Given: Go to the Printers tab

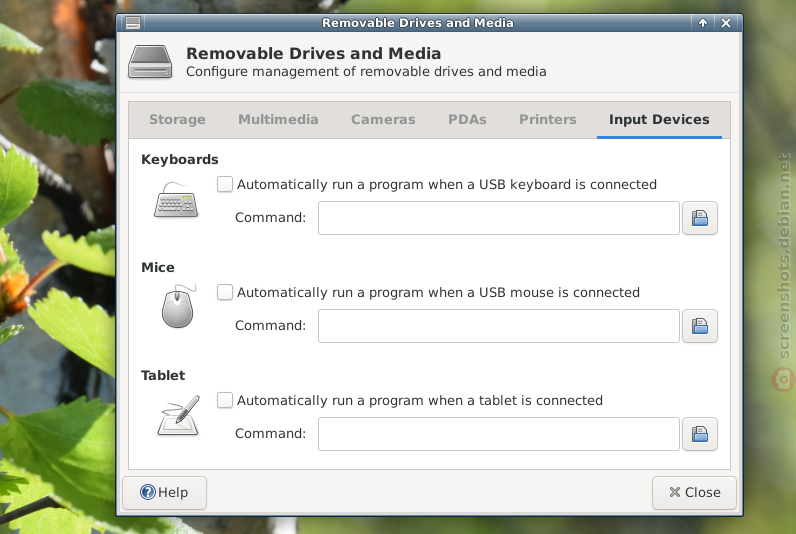Looking at the screenshot, I should 548,120.
